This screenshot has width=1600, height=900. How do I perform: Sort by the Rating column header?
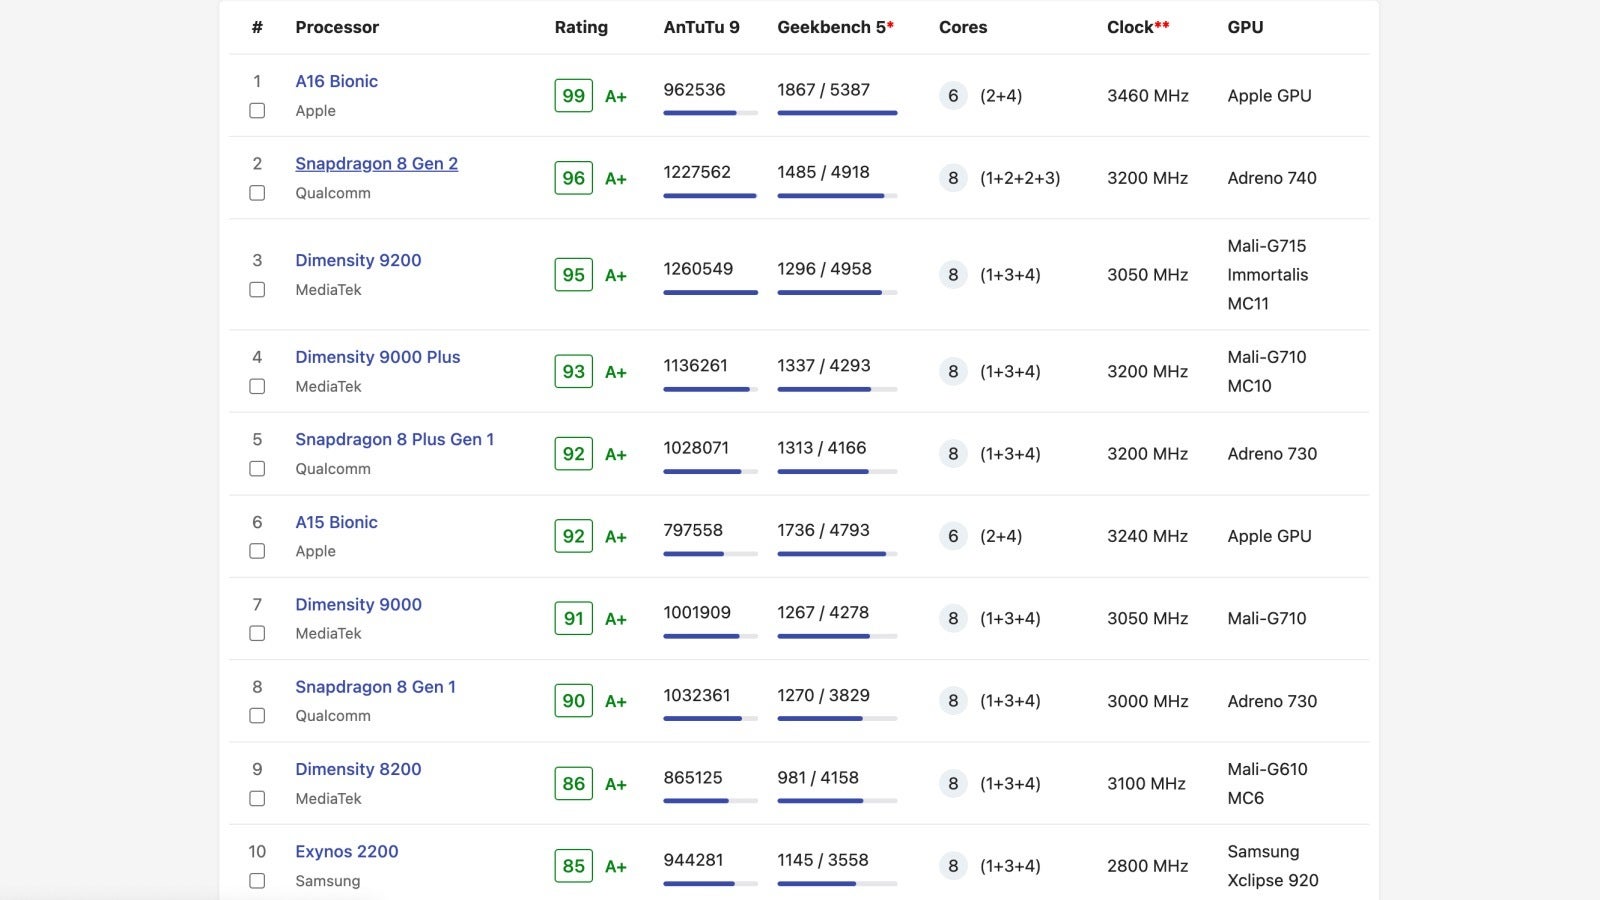pos(581,27)
